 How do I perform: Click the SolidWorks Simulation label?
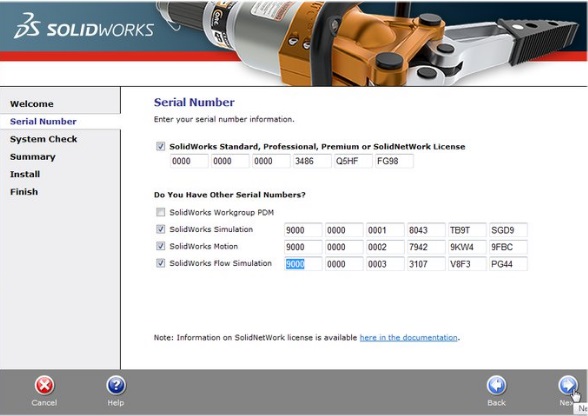click(x=211, y=229)
